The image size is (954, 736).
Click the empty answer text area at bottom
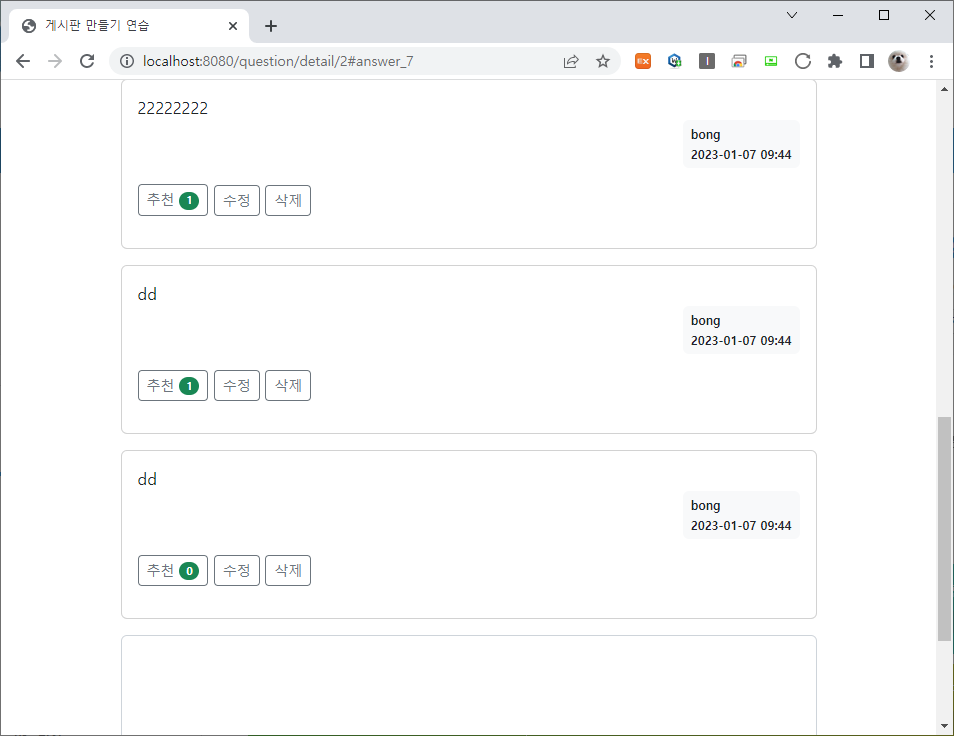[x=468, y=686]
